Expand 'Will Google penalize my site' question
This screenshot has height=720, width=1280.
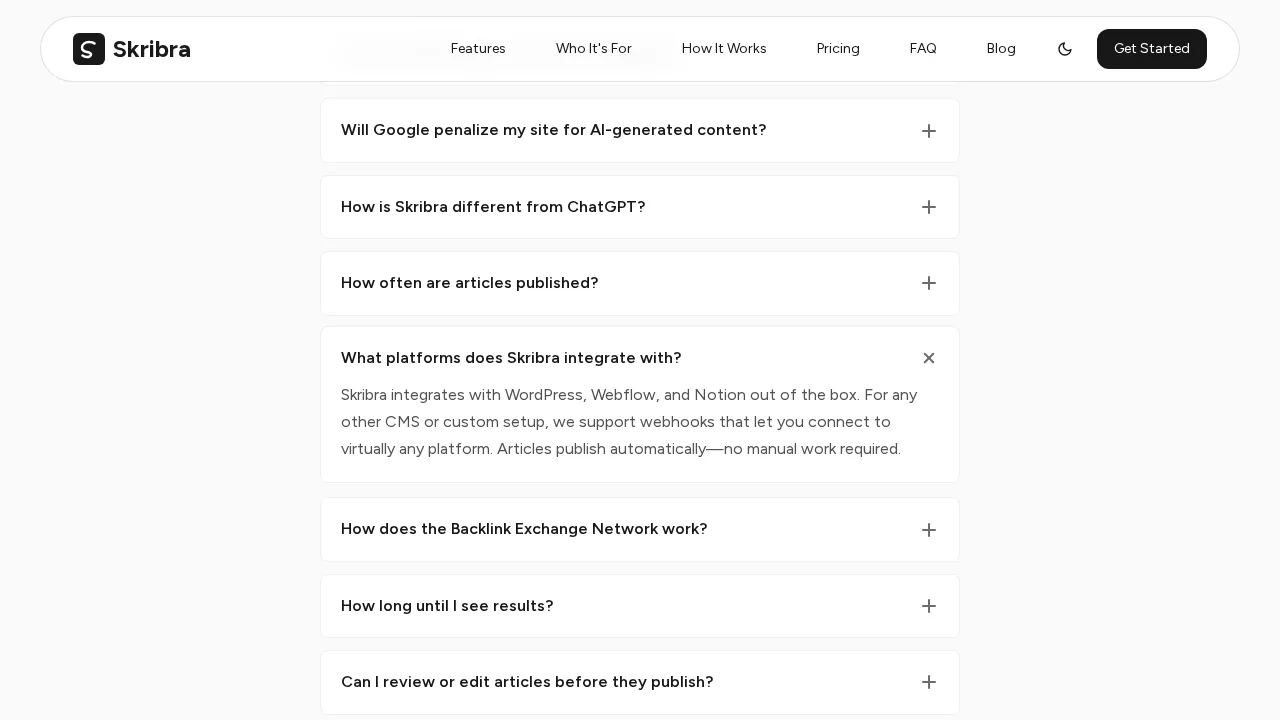(x=553, y=130)
